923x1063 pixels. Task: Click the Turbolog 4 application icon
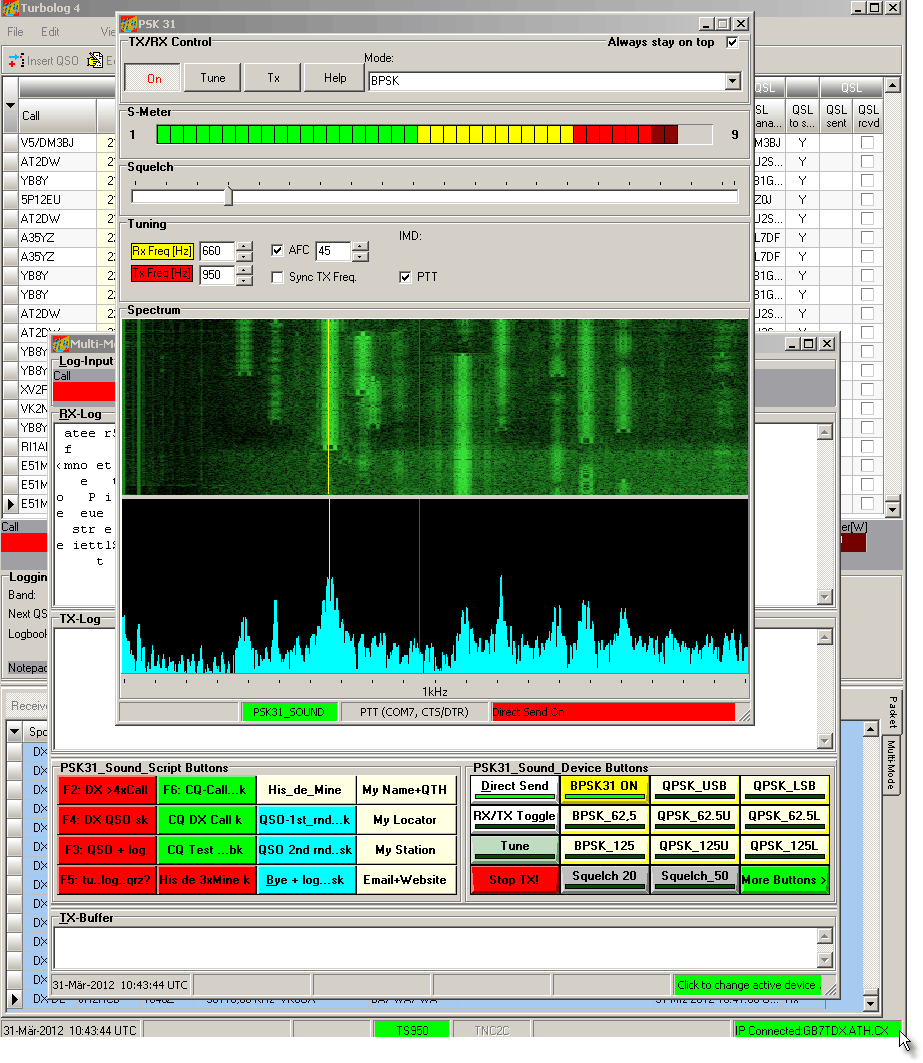10,8
